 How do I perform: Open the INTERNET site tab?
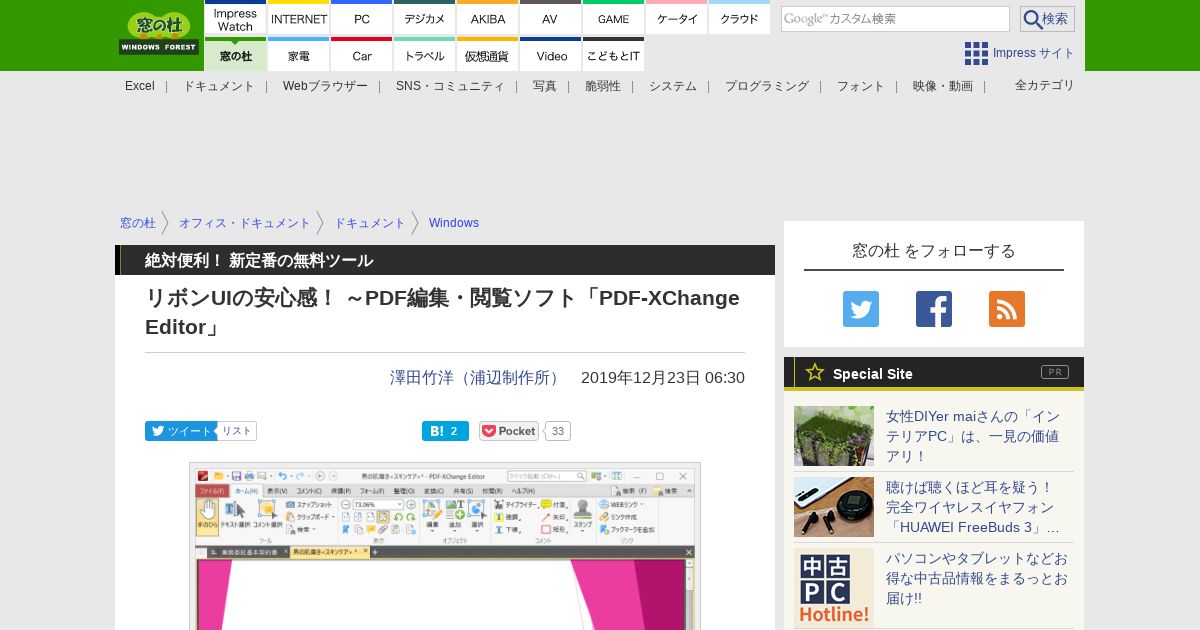[x=299, y=19]
